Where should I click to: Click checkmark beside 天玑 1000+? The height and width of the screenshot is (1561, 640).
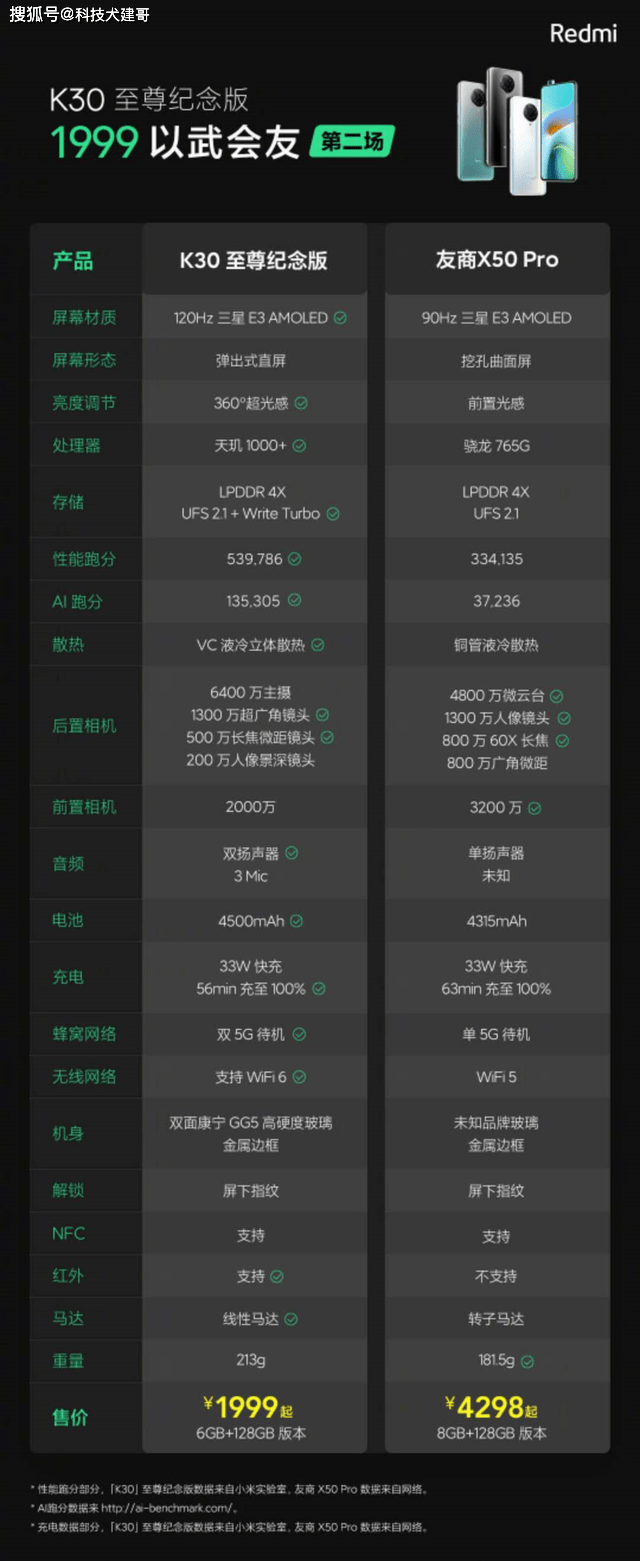coord(299,446)
